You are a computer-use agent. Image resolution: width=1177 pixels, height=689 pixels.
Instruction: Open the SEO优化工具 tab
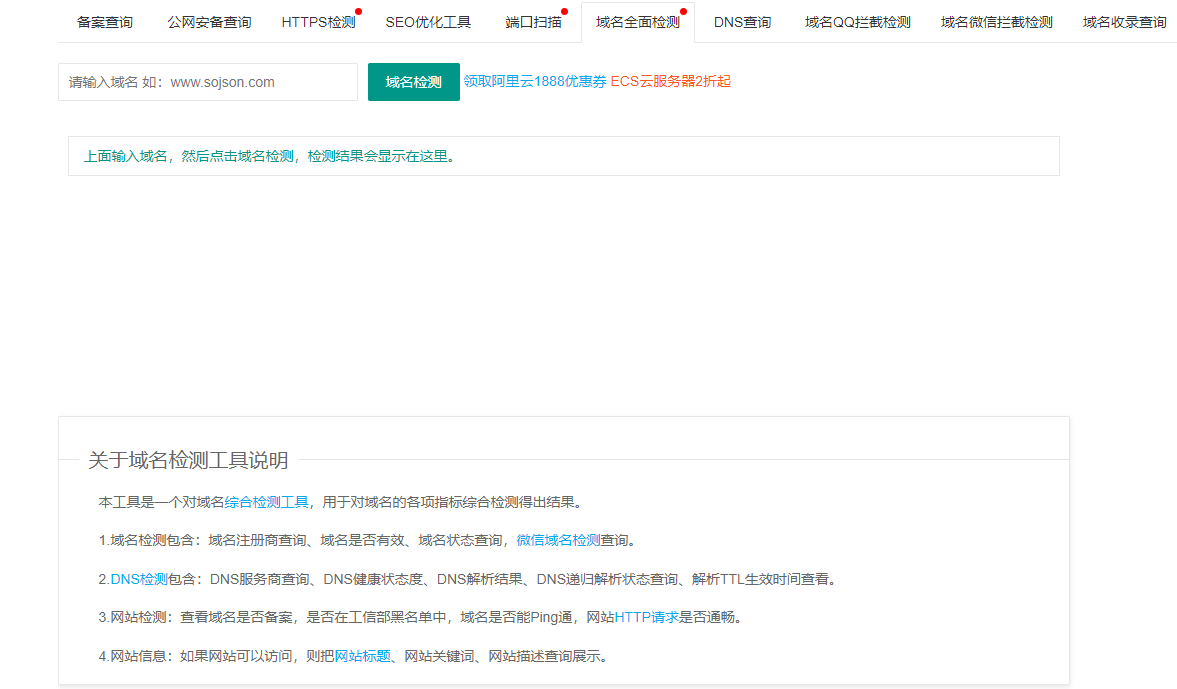click(x=428, y=22)
